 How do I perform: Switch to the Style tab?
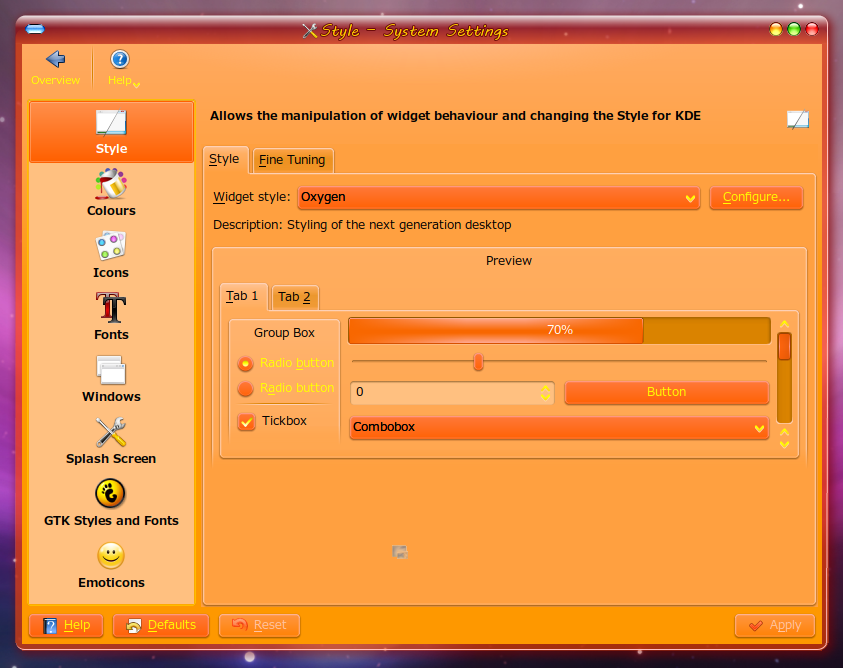coord(225,160)
